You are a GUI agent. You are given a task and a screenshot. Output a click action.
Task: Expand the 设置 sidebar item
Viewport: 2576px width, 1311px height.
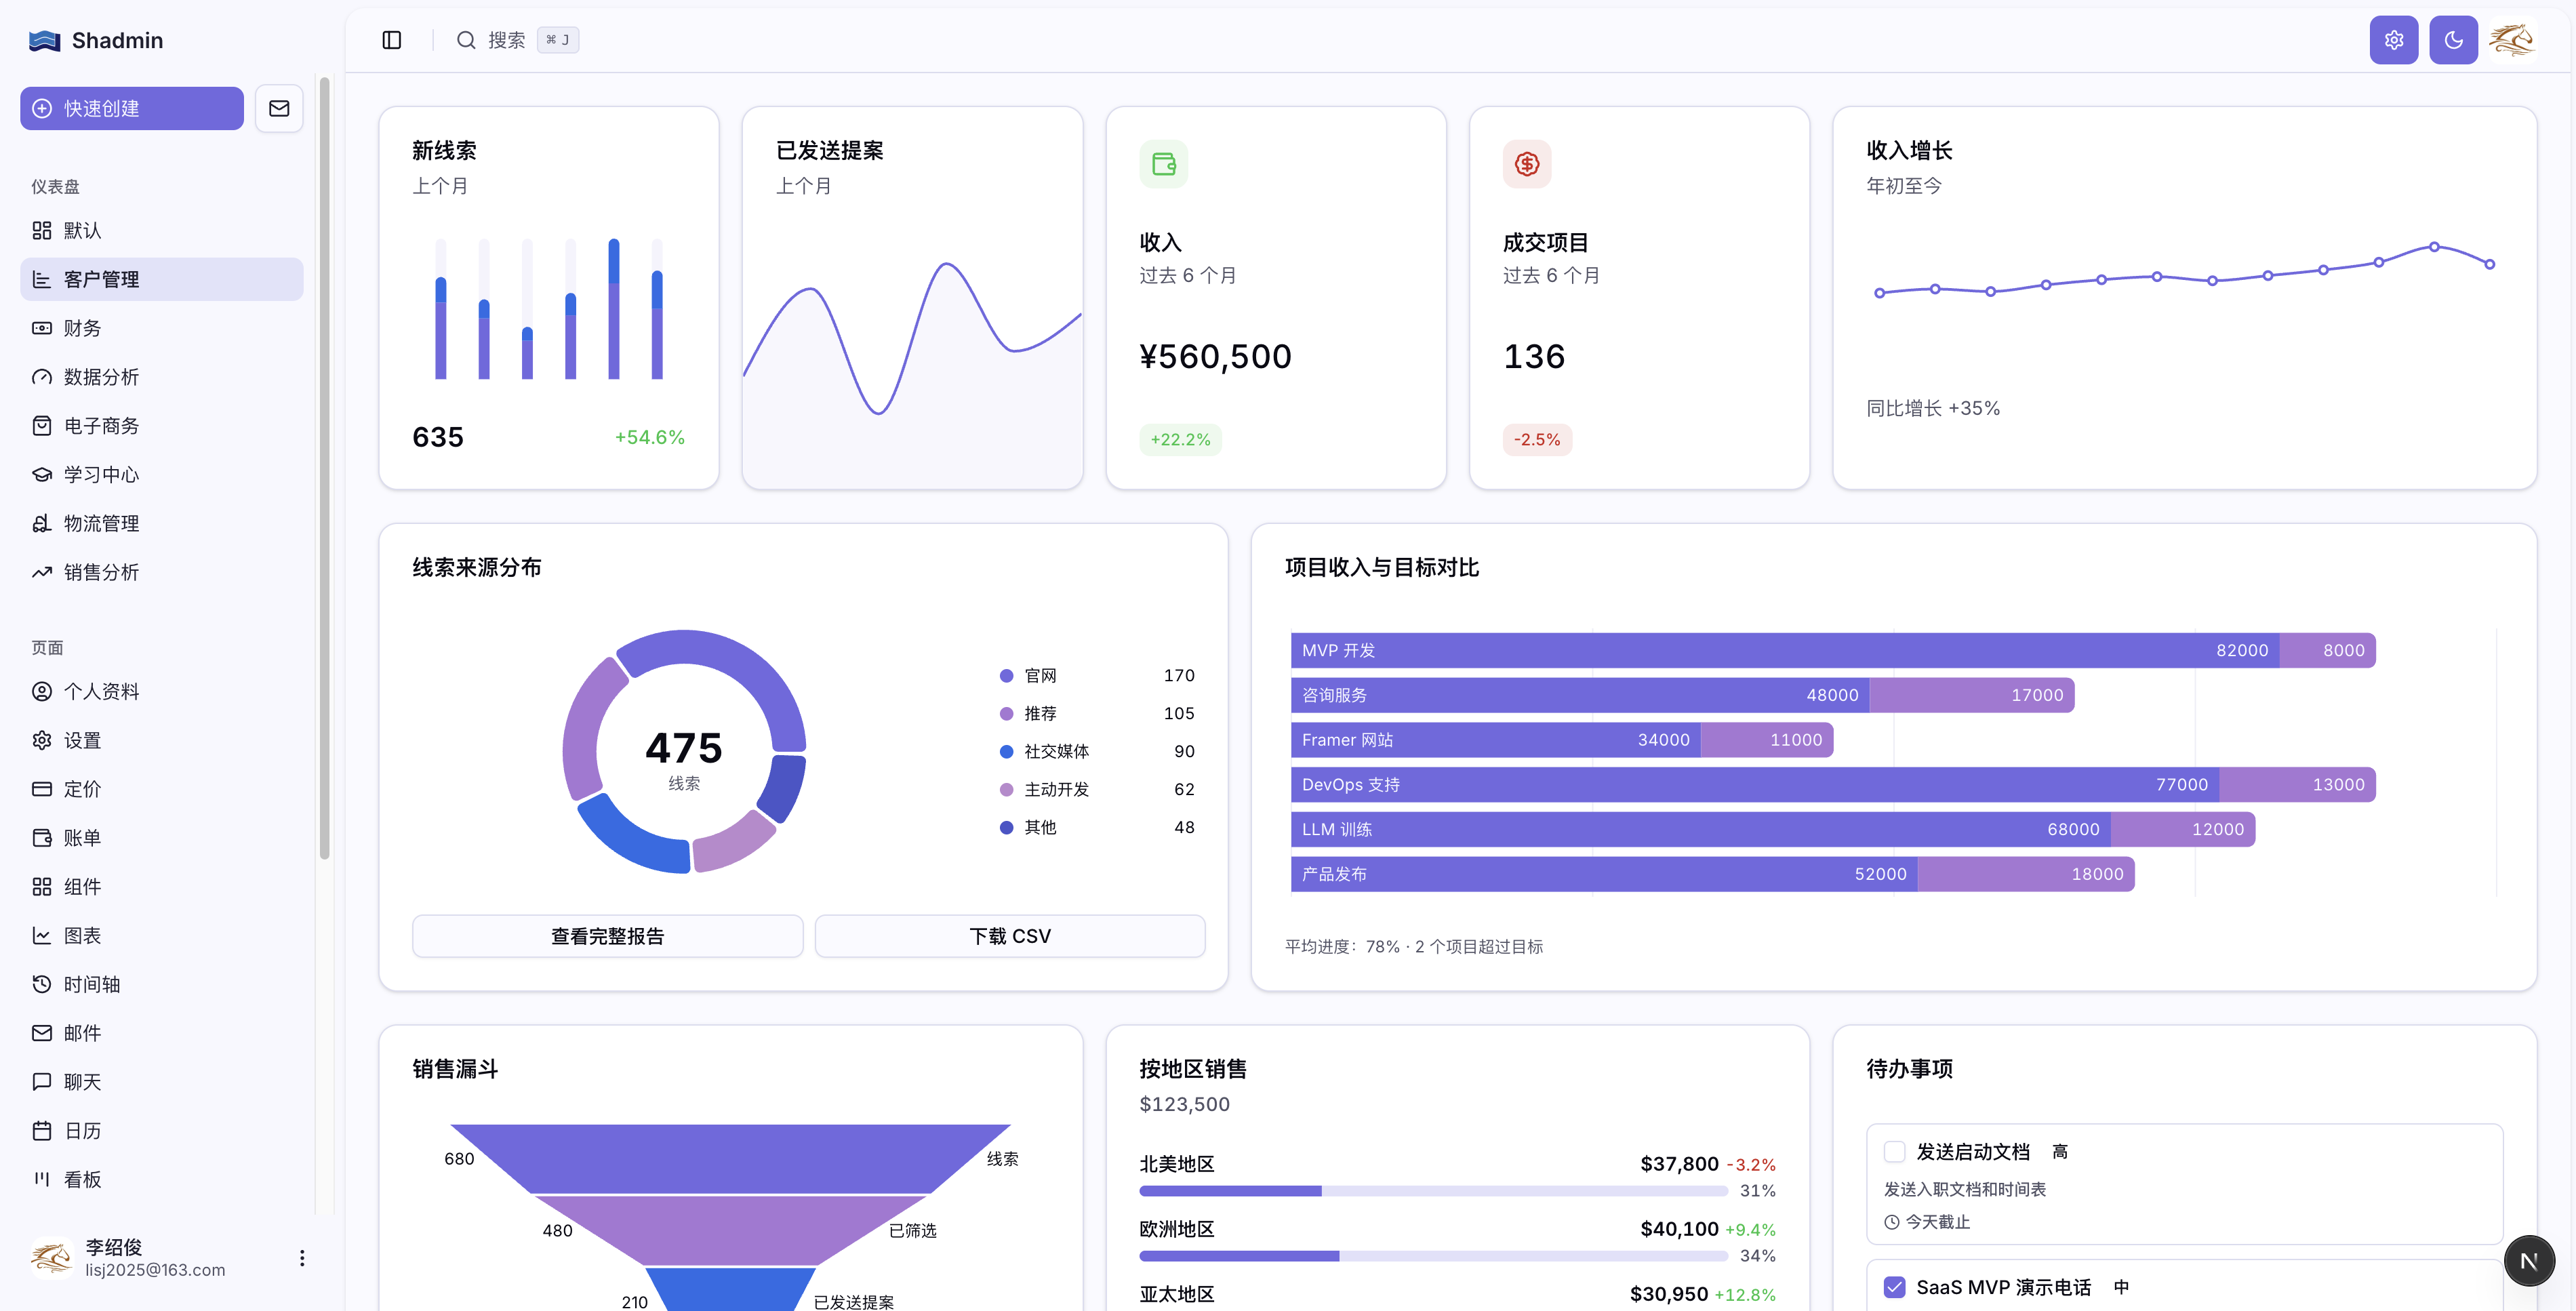[82, 740]
